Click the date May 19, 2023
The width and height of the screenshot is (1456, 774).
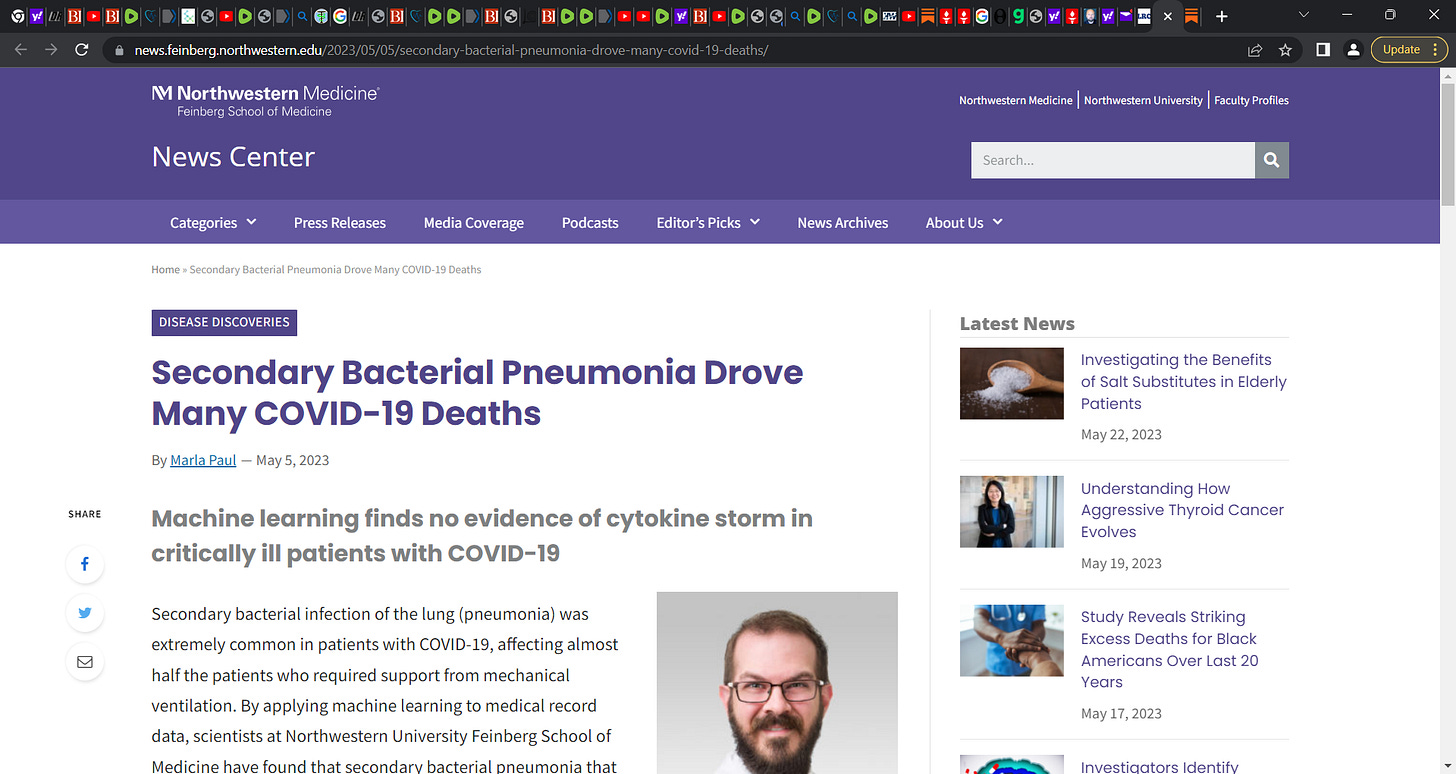(1121, 563)
